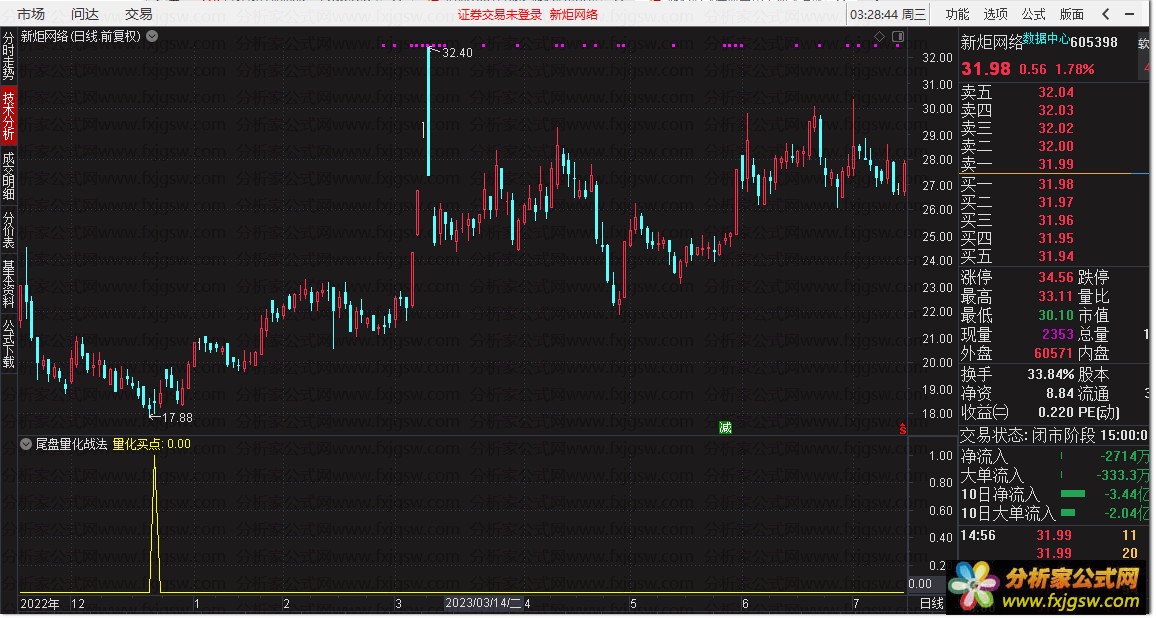Open the 市场 menu
This screenshot has height=618, width=1156.
[x=30, y=14]
